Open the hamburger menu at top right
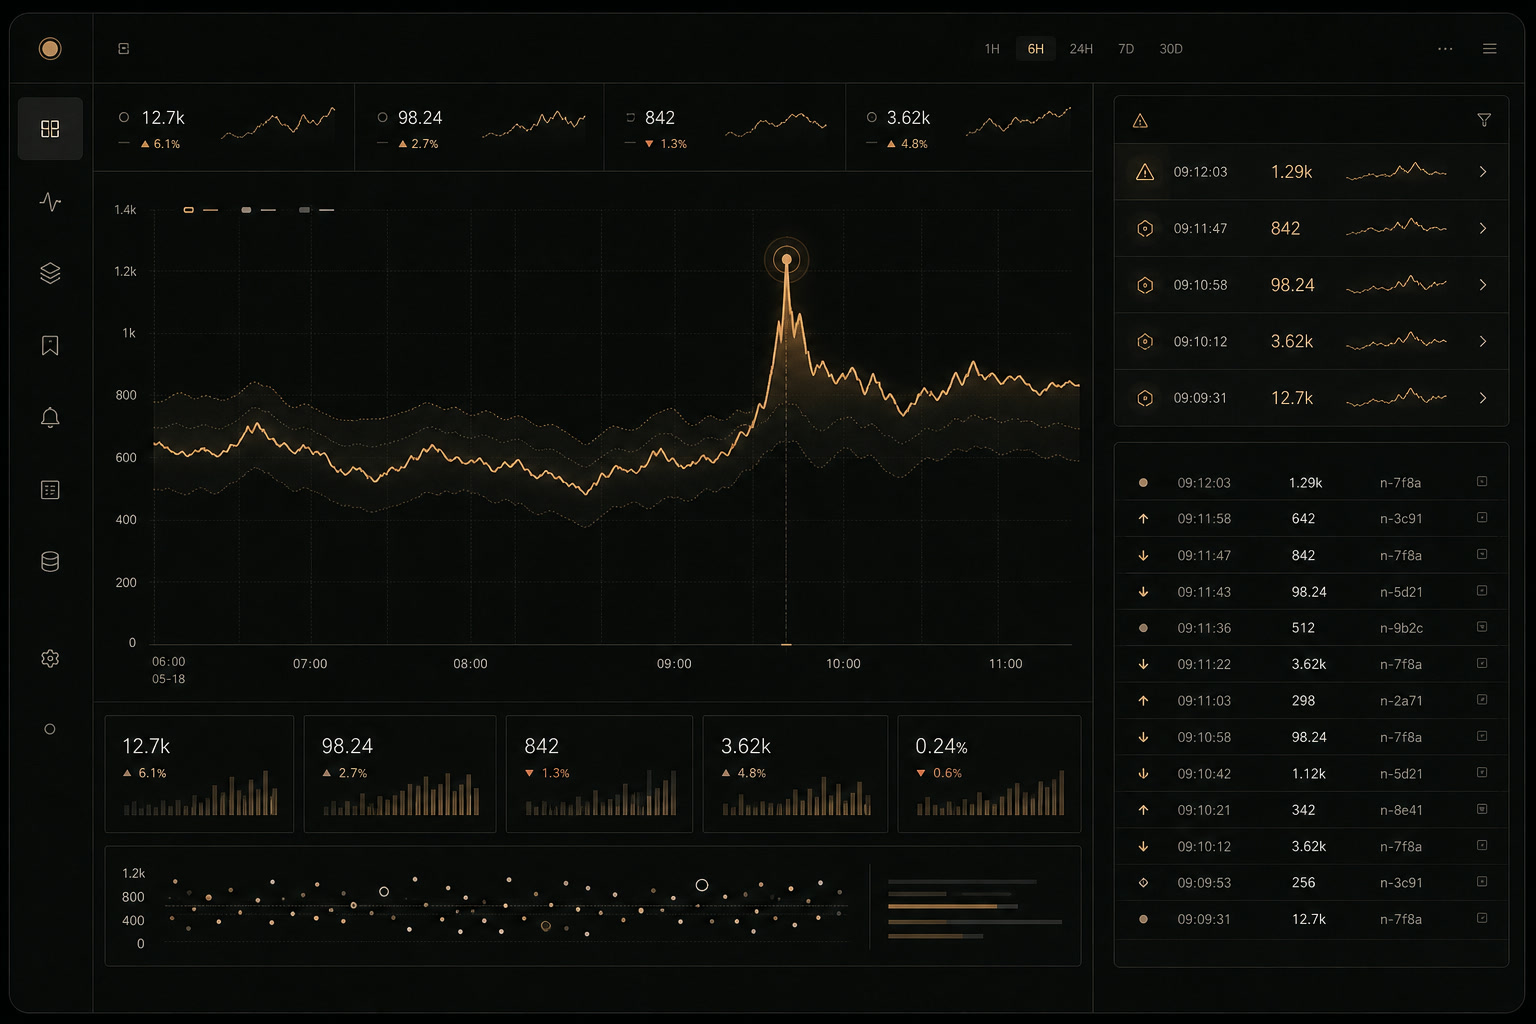This screenshot has width=1536, height=1024. [1489, 48]
